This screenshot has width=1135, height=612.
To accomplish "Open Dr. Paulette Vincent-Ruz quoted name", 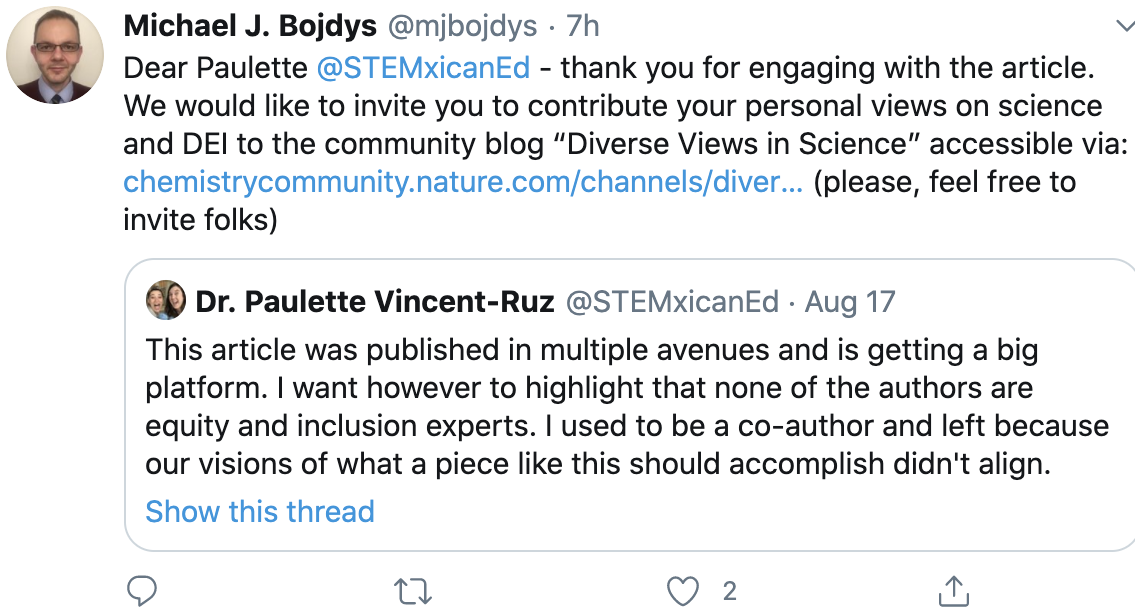I will [375, 301].
